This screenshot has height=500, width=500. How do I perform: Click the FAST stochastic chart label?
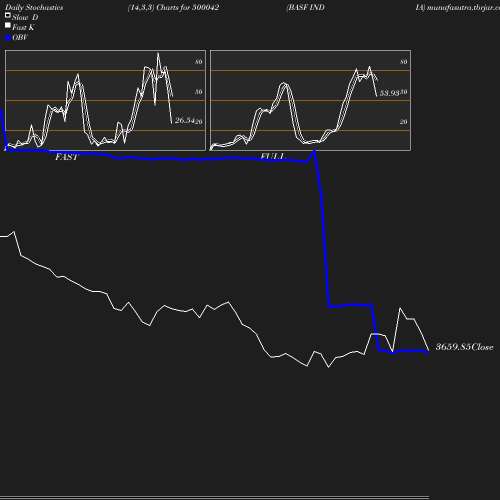67,157
